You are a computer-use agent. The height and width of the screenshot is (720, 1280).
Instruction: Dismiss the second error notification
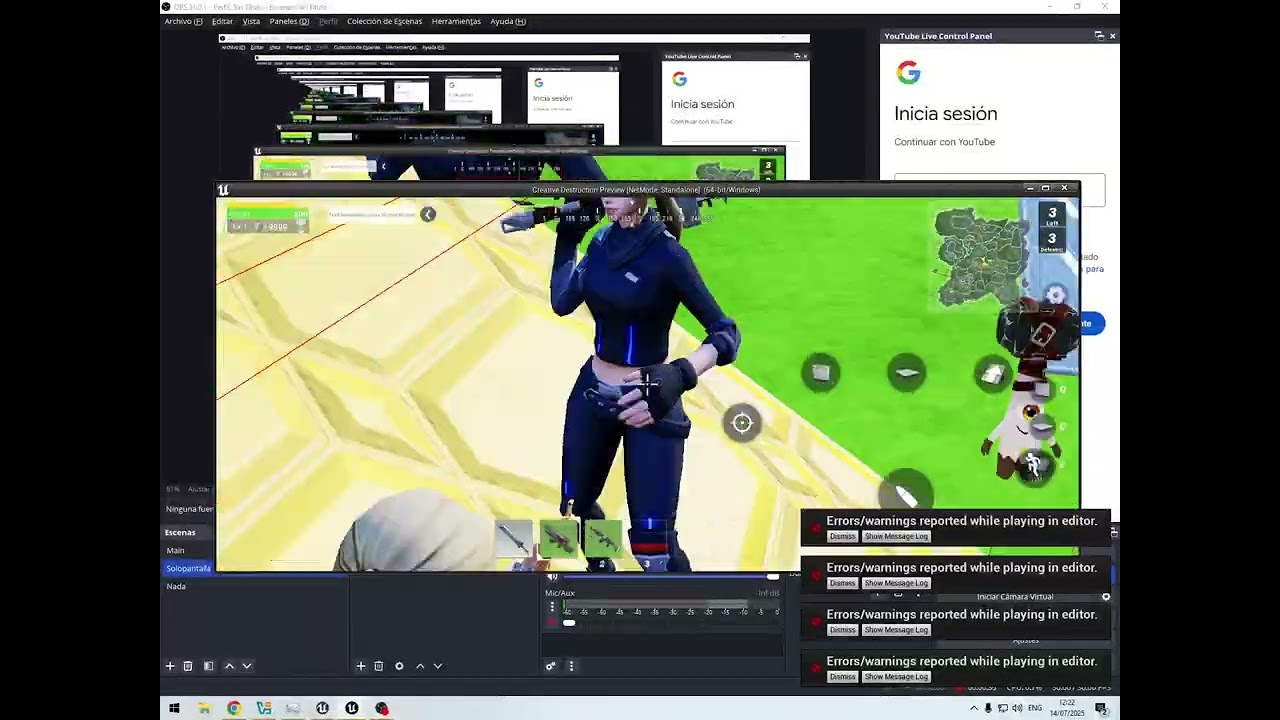click(x=842, y=583)
